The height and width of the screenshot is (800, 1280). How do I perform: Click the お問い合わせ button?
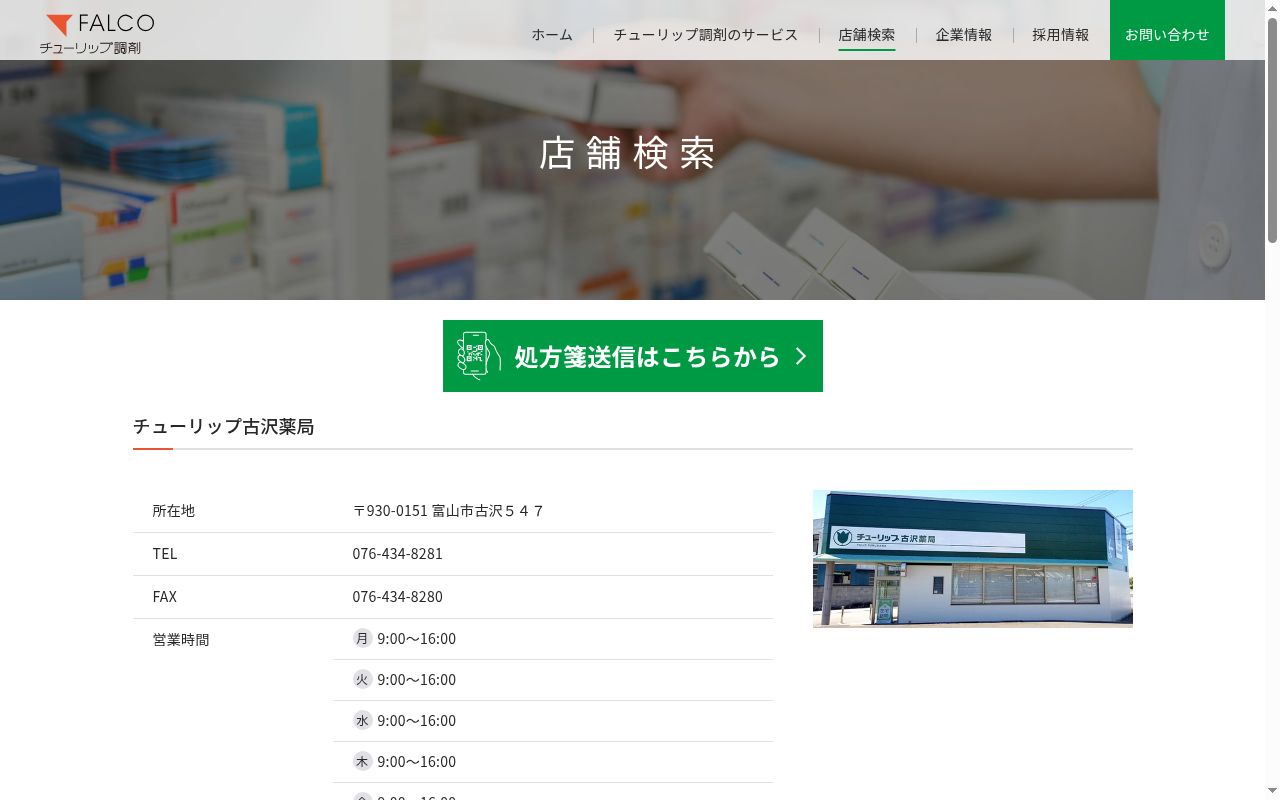[x=1167, y=30]
